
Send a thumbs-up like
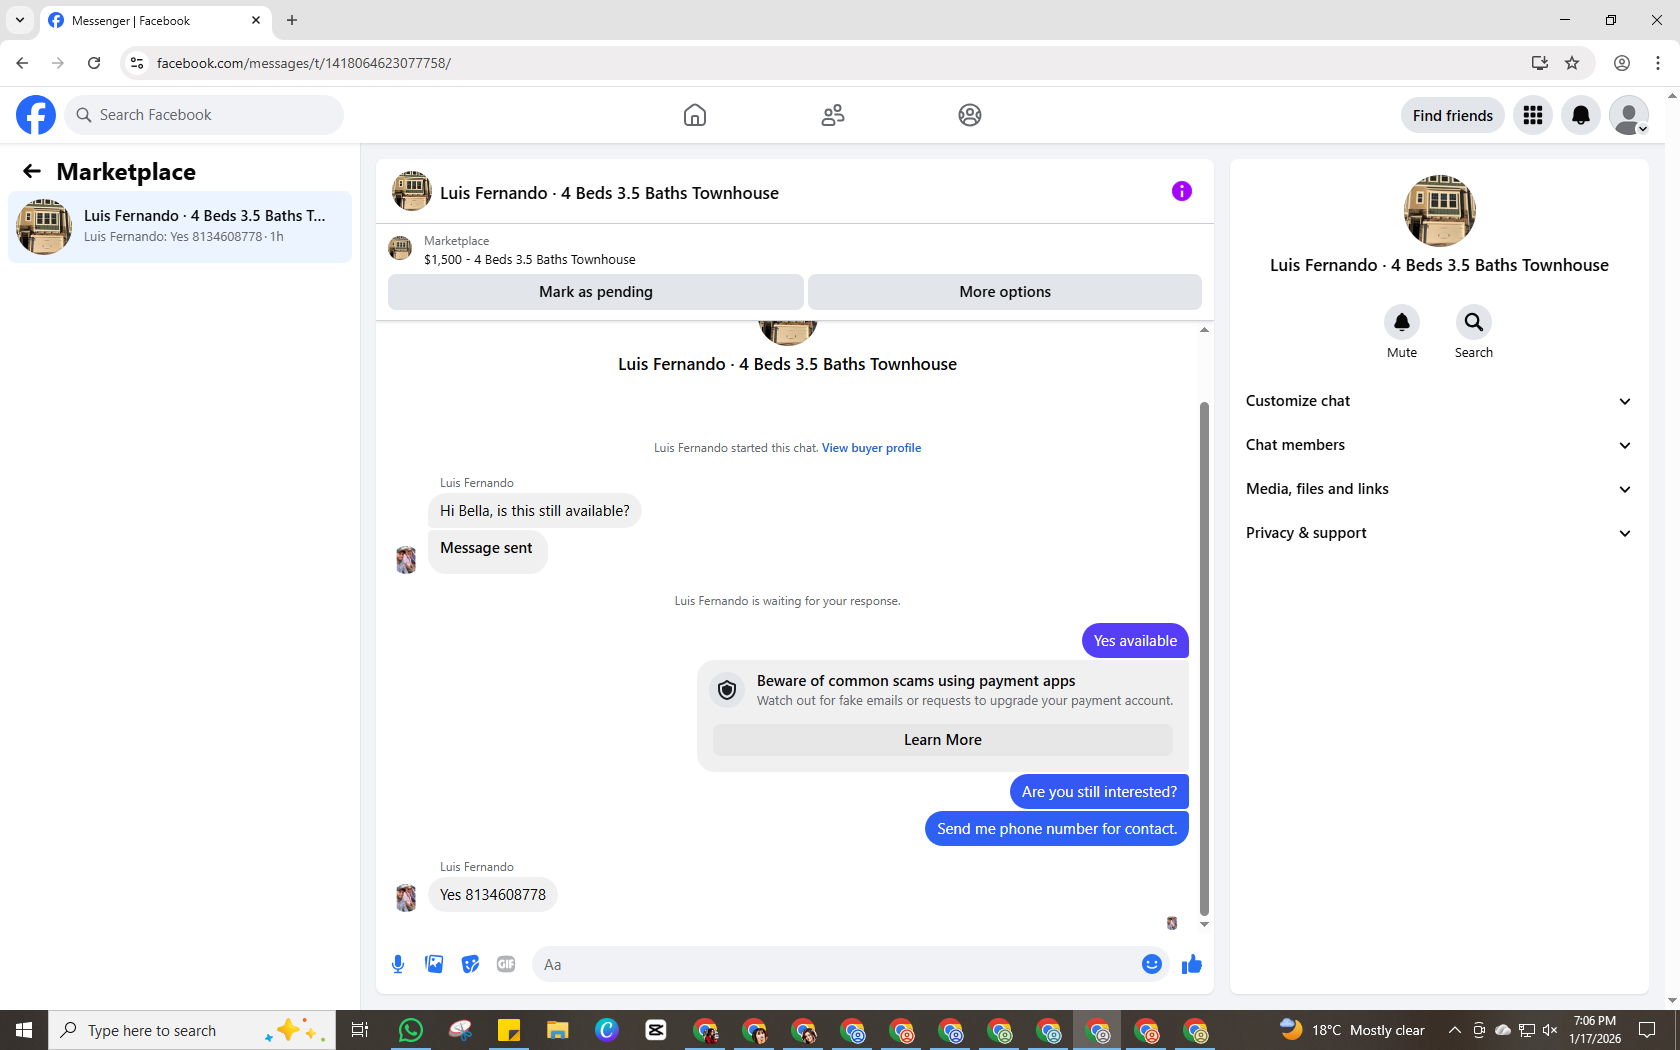pyautogui.click(x=1192, y=964)
